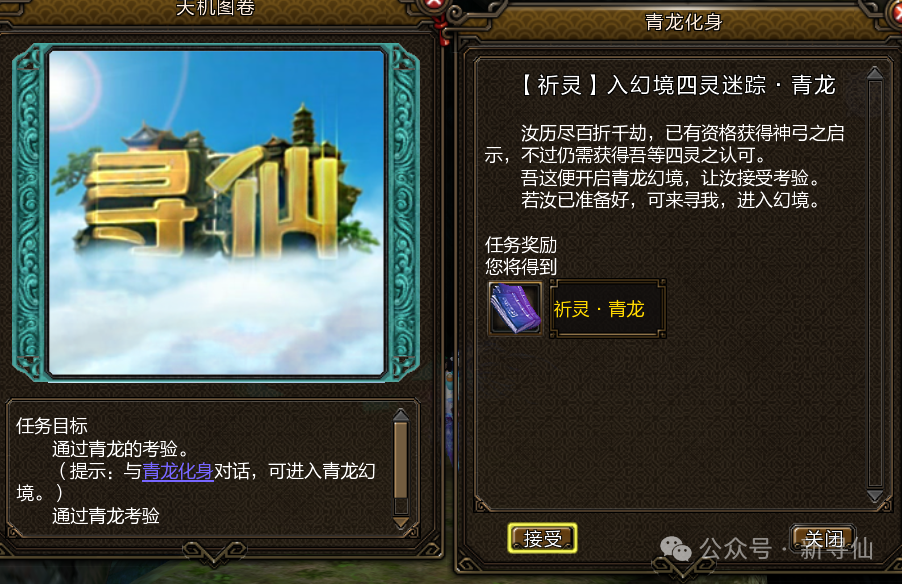Click the 关闭 button
This screenshot has width=902, height=584.
tap(824, 539)
